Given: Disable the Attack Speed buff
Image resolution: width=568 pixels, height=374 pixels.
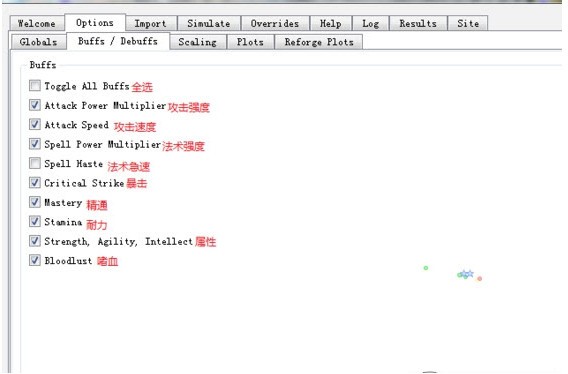Looking at the screenshot, I should pos(35,124).
